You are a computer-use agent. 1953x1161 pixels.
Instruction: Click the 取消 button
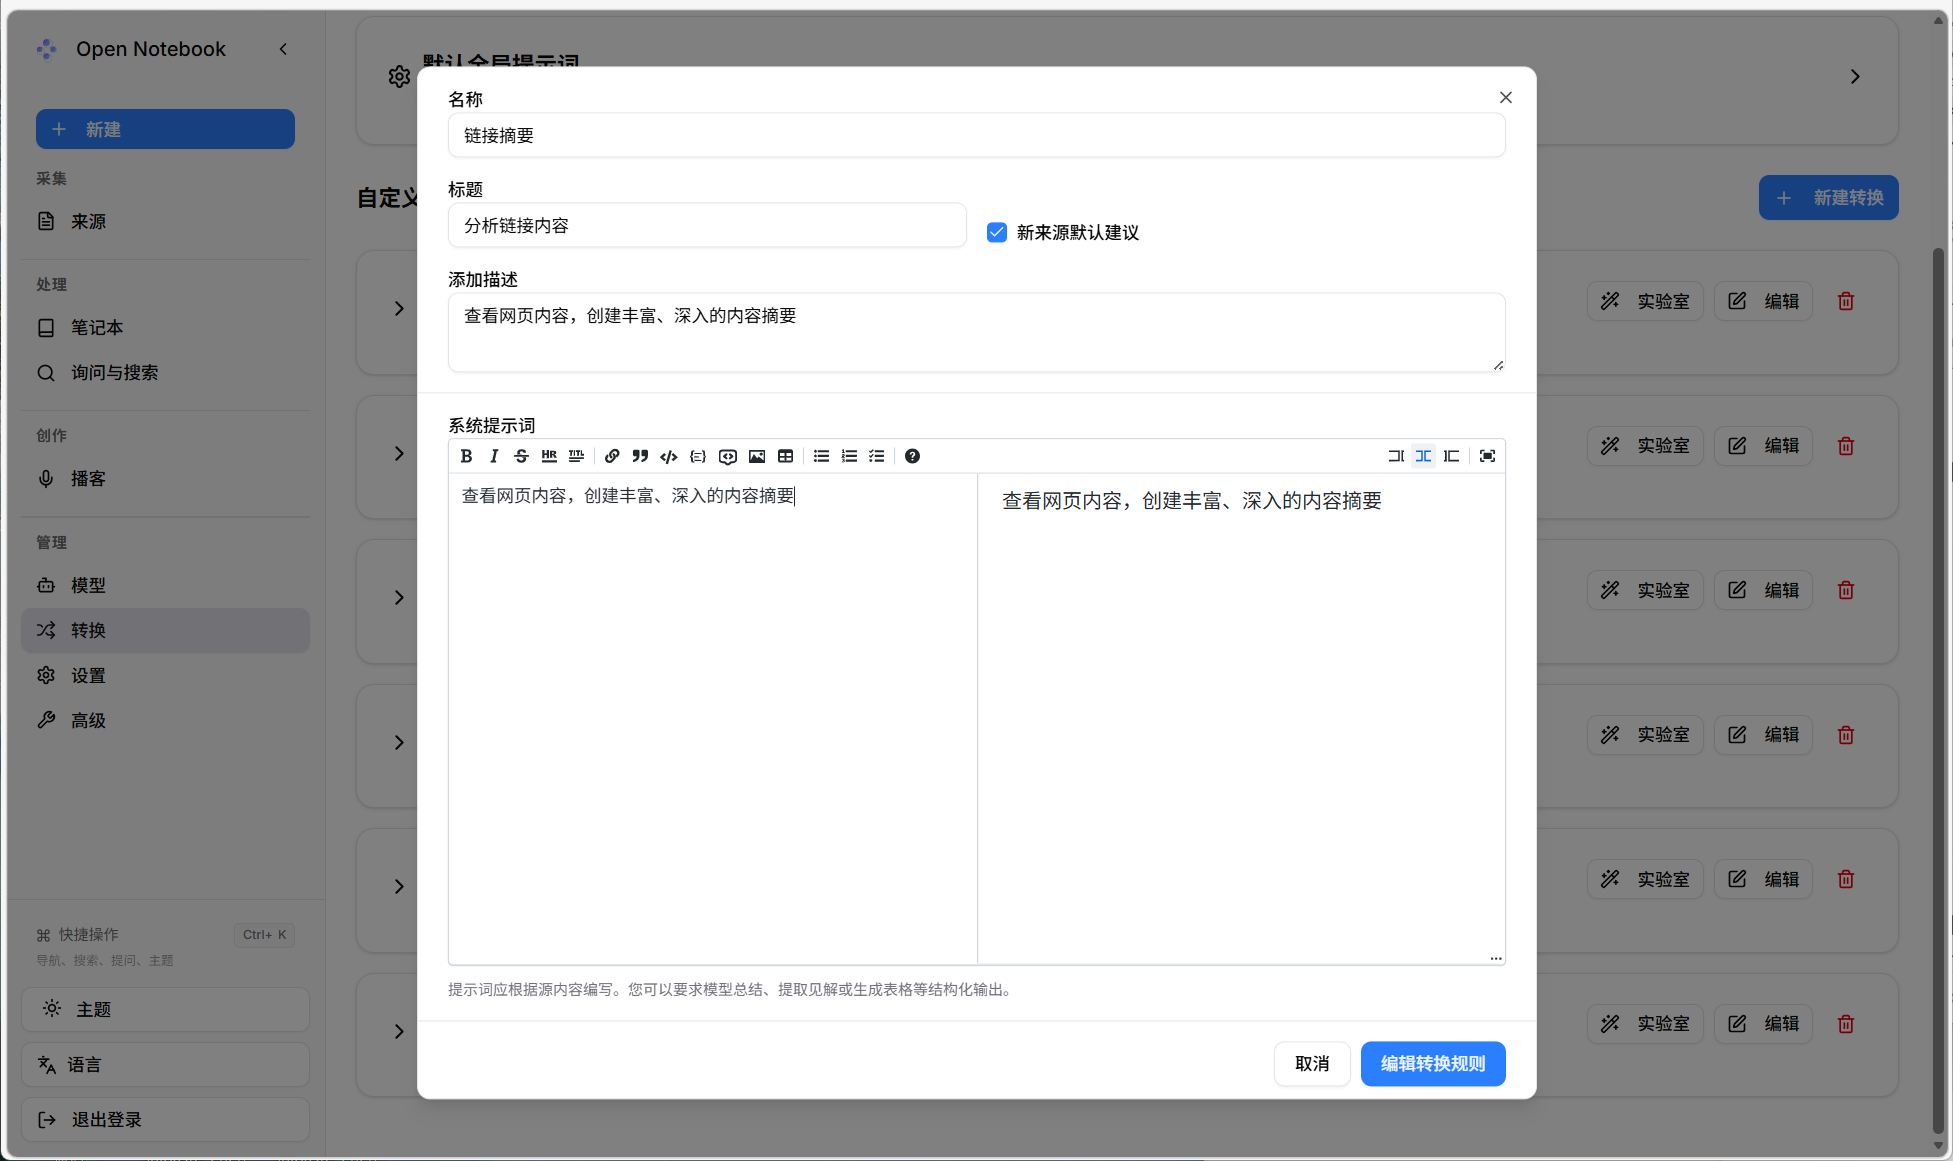click(1311, 1064)
